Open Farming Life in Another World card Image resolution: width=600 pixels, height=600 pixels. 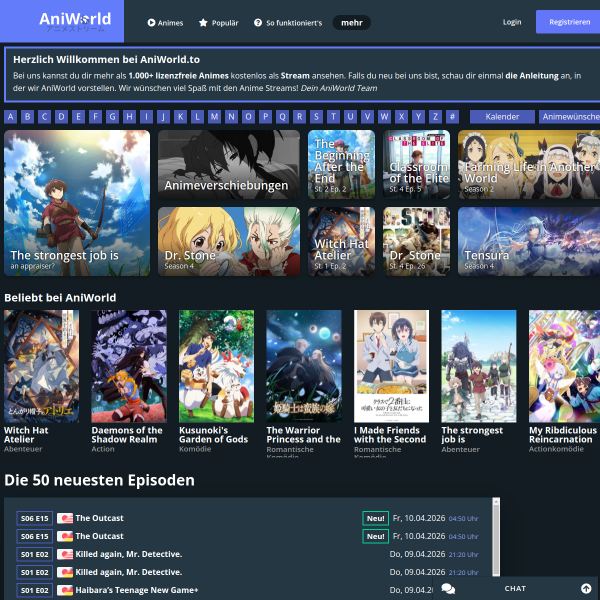point(529,165)
